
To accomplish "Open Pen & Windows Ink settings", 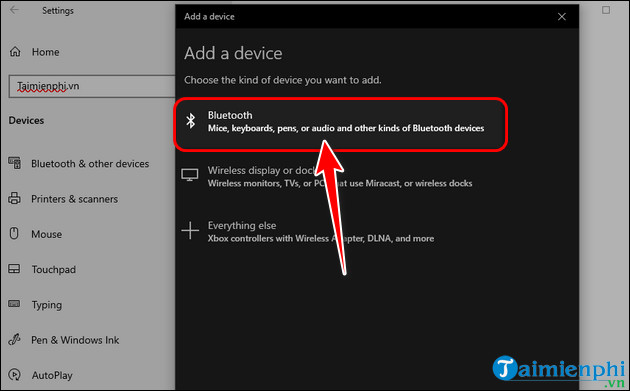I will pyautogui.click(x=75, y=340).
